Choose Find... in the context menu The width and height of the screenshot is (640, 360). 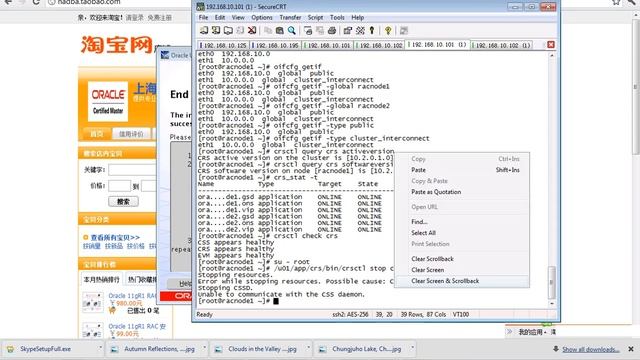pos(462,222)
